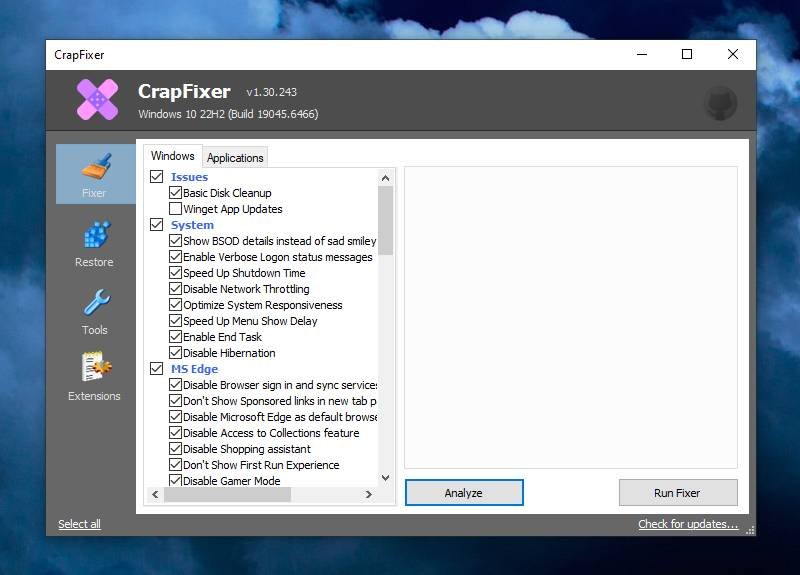The image size is (800, 575).
Task: Toggle the Issues group checkbox
Action: [x=157, y=177]
